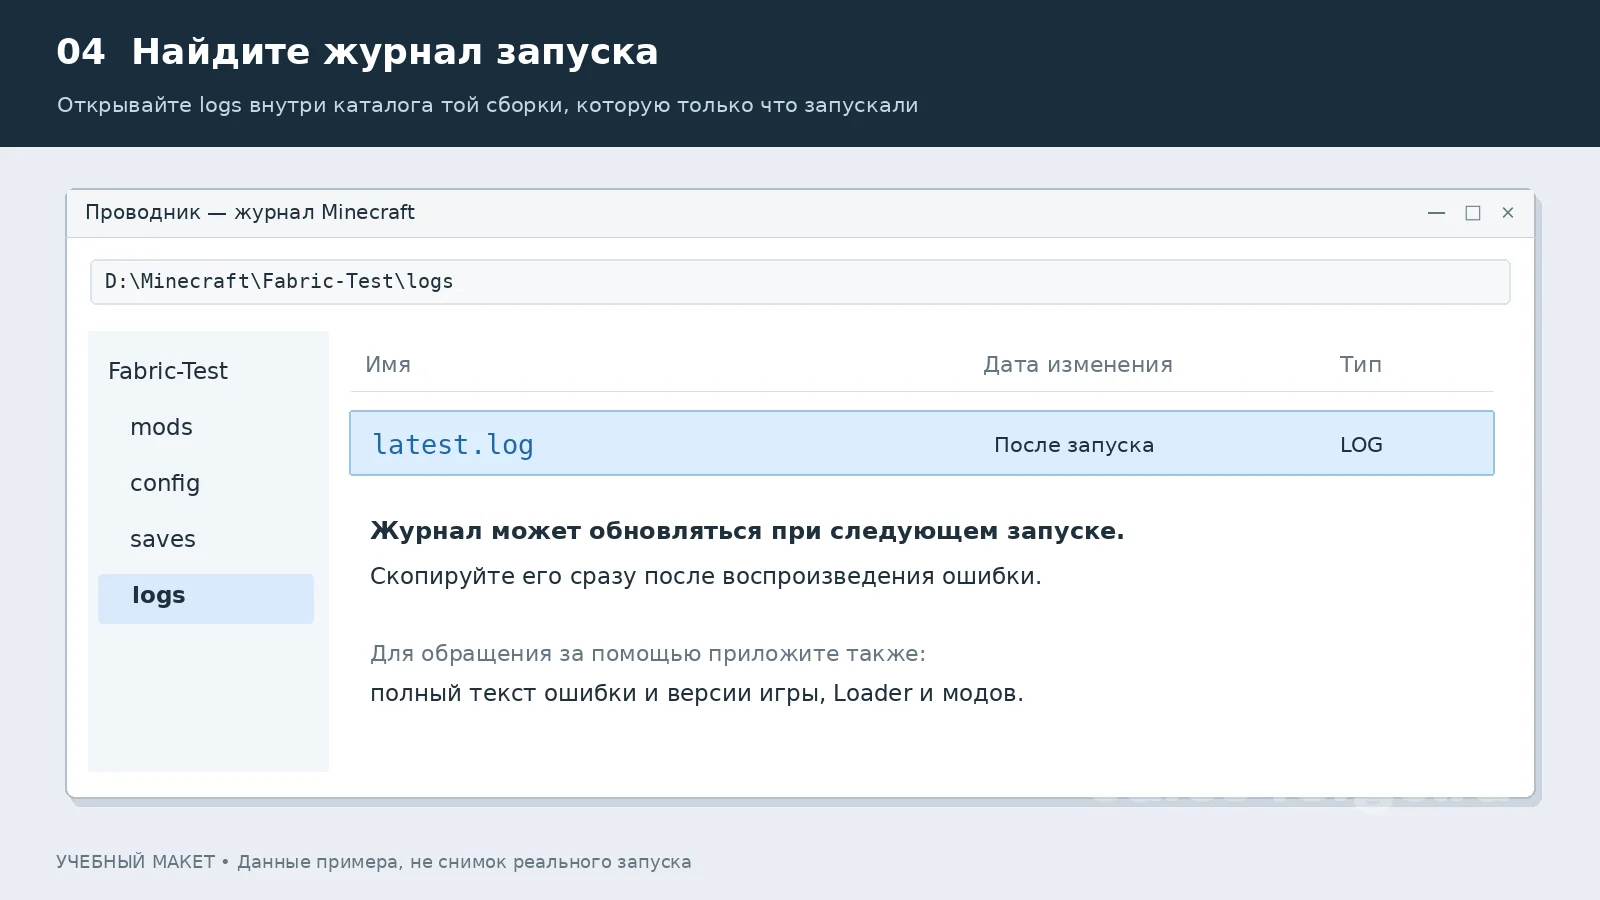Minimize the Проводник window
Screen dimensions: 1600x900
[1436, 213]
